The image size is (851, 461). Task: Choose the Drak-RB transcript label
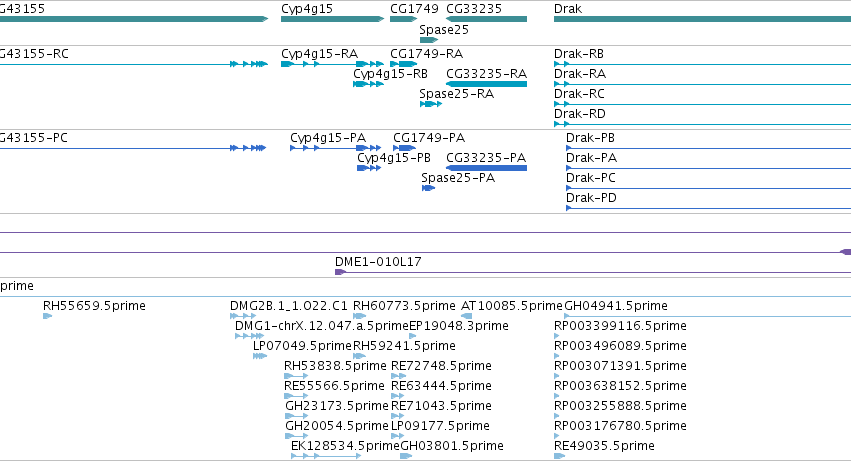(579, 54)
